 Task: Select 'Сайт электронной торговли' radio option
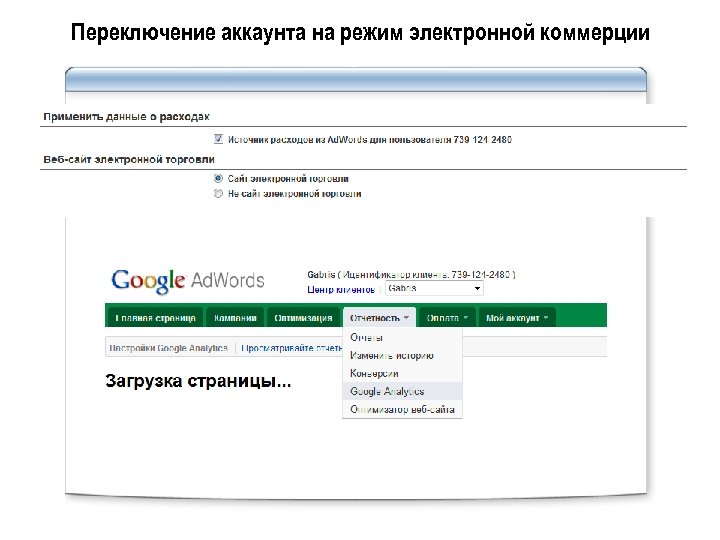click(x=218, y=178)
